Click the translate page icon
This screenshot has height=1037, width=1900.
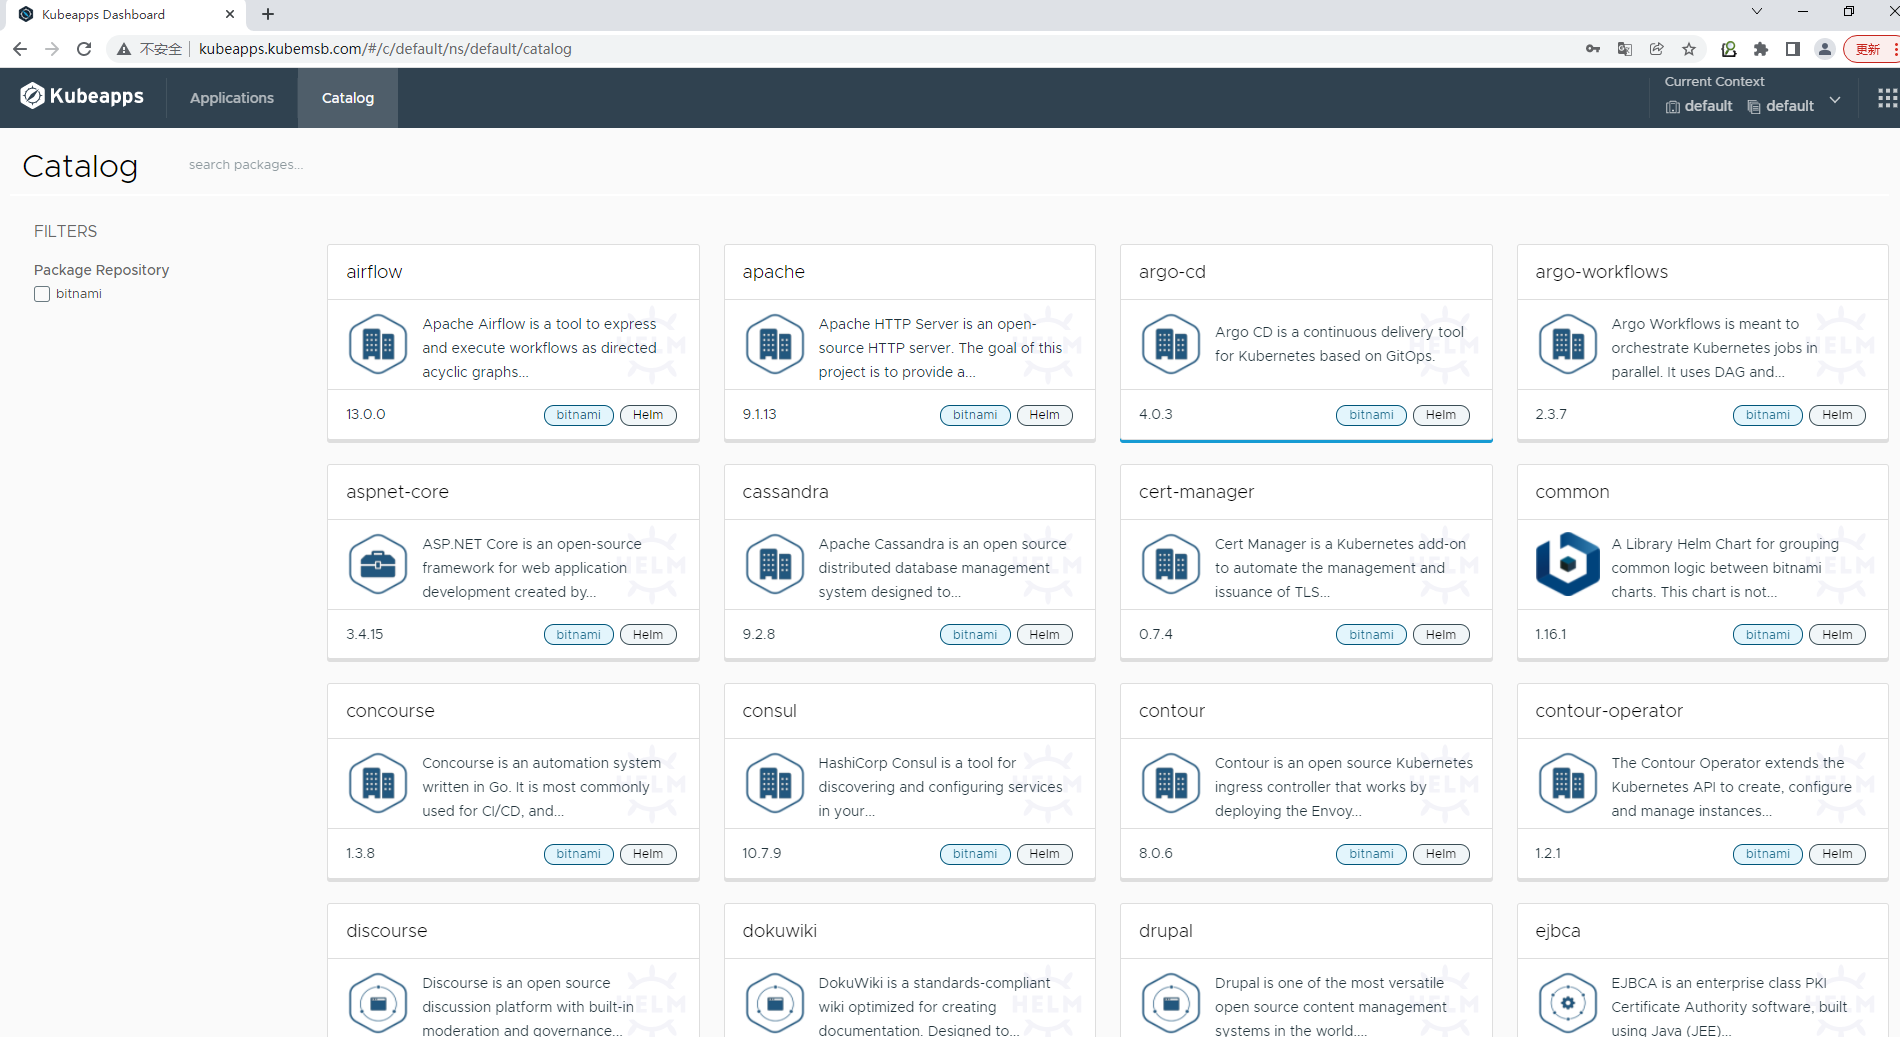click(1625, 49)
